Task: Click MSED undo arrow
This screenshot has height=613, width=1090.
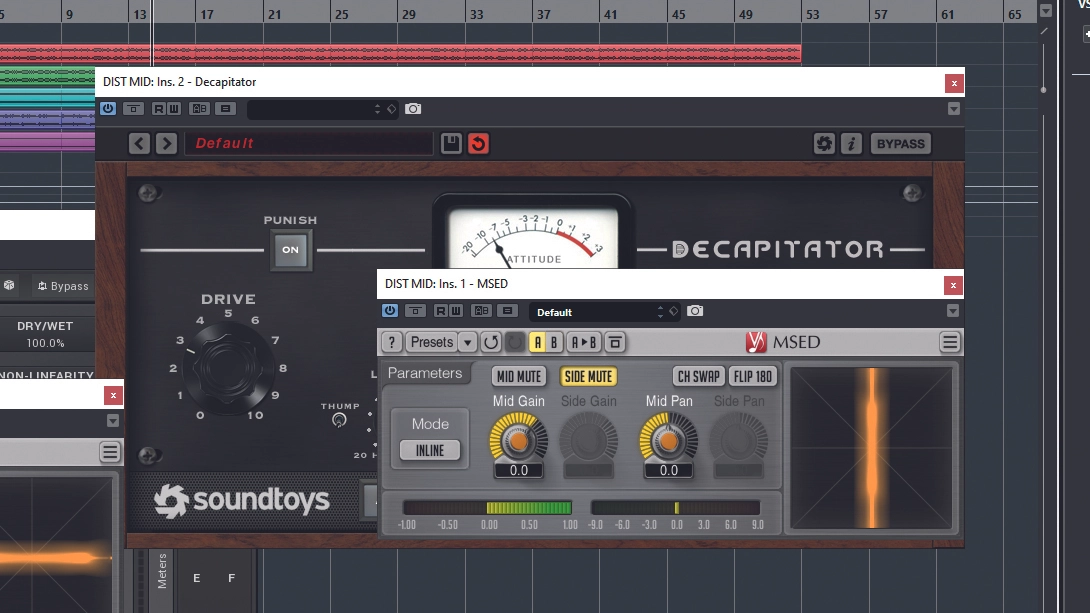Action: point(491,342)
